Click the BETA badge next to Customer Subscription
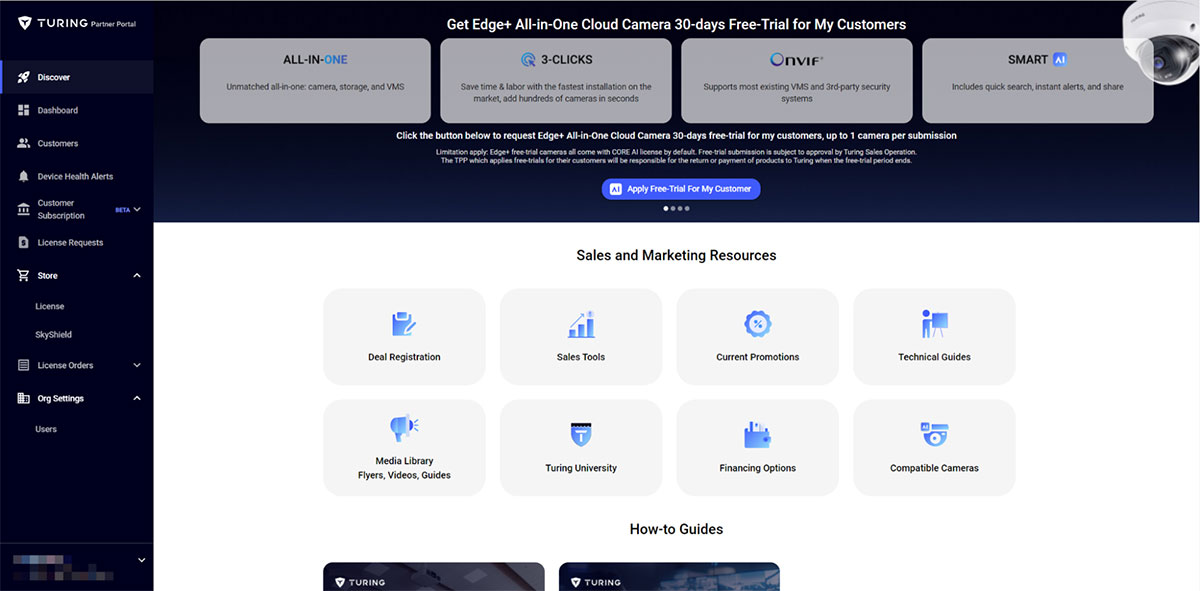 click(x=123, y=210)
